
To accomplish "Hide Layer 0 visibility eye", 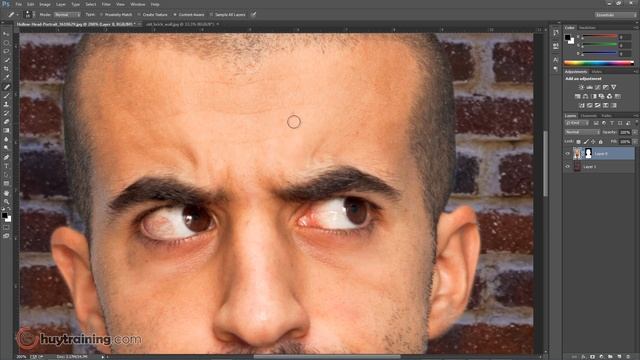I will click(x=567, y=154).
